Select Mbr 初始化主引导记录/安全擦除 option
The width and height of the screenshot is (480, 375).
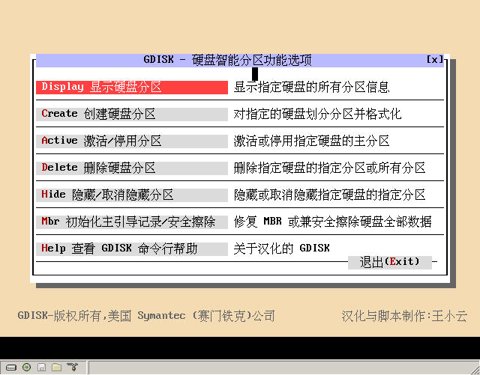[132, 222]
